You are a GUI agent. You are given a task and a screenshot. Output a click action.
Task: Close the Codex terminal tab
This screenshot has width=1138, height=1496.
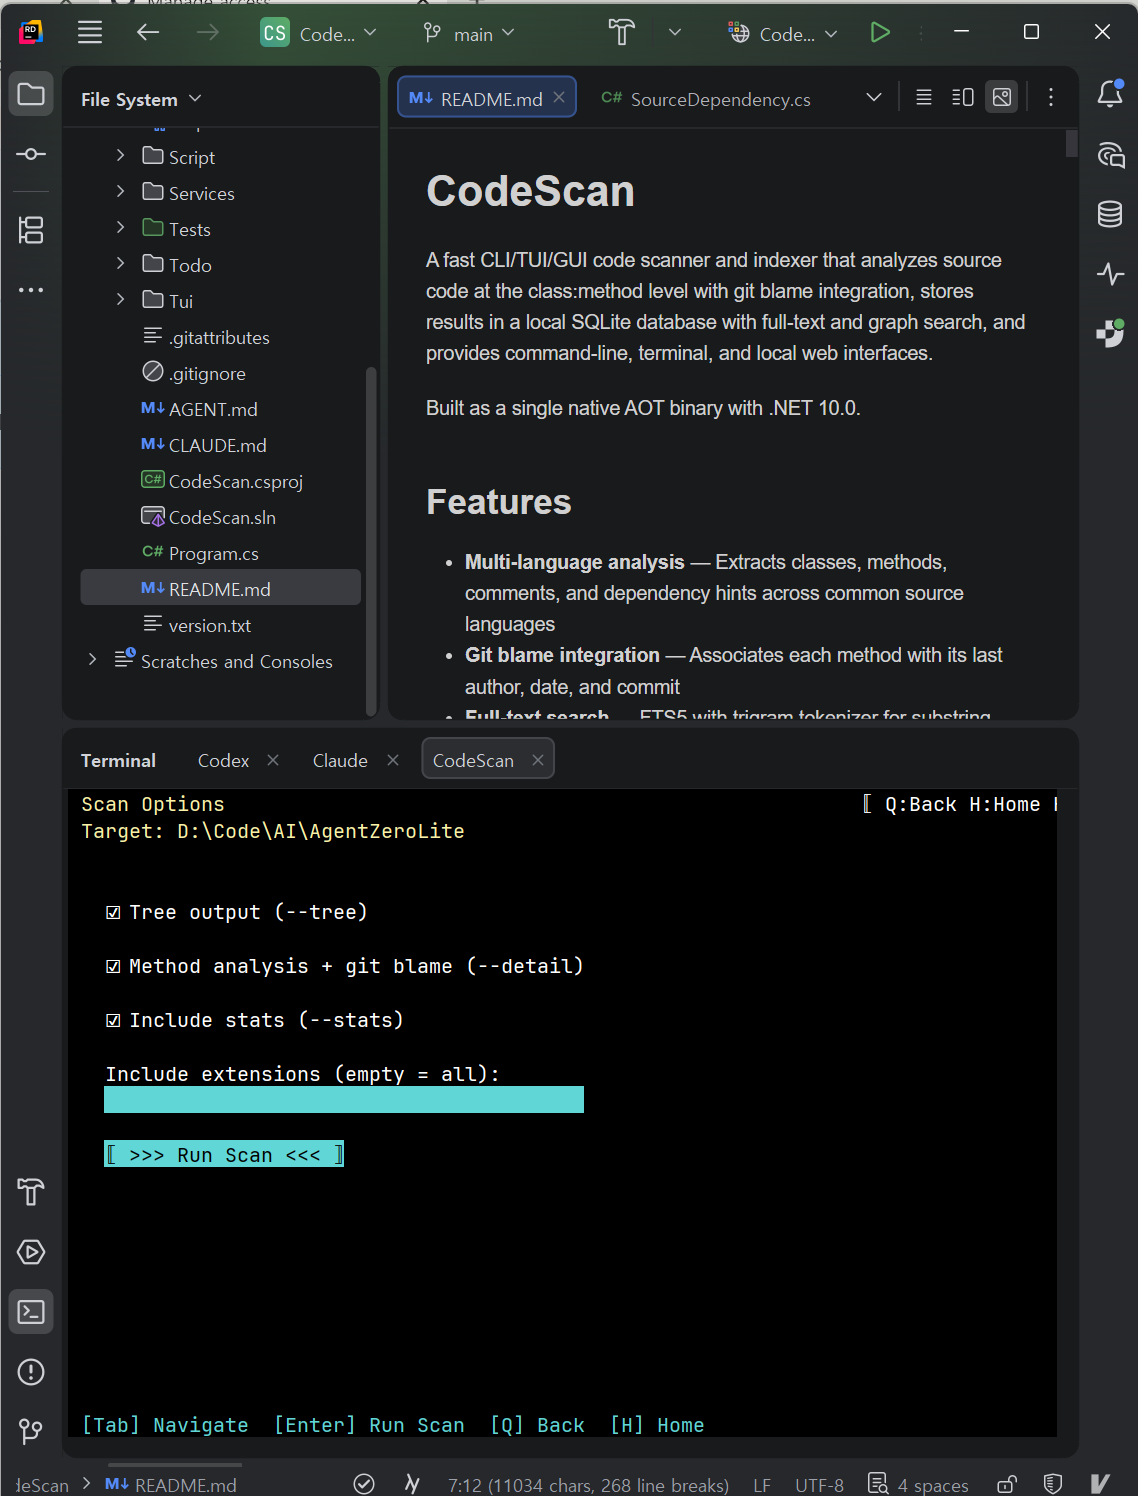(x=273, y=760)
